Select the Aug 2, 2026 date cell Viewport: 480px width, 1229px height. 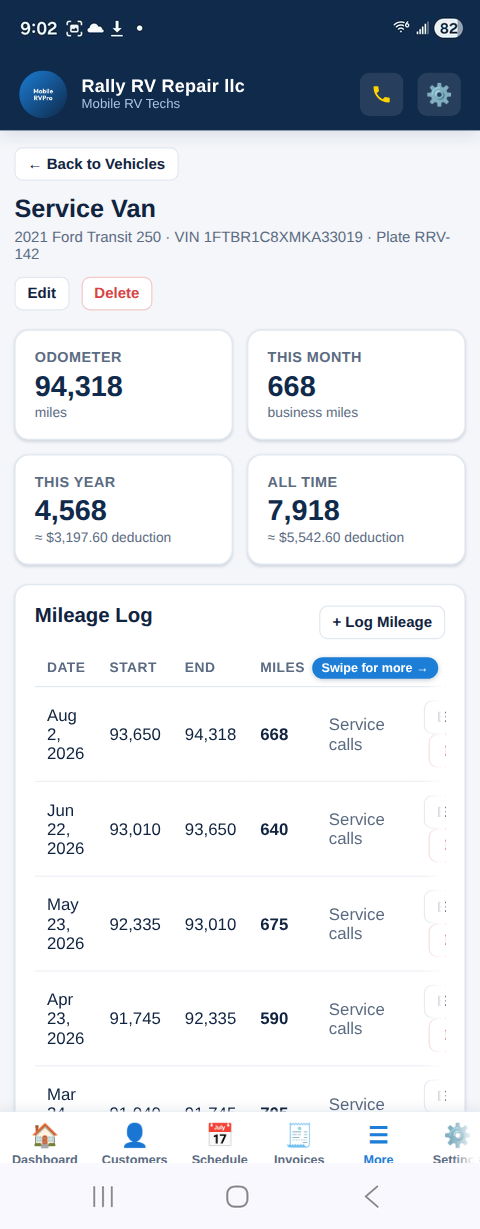[65, 734]
